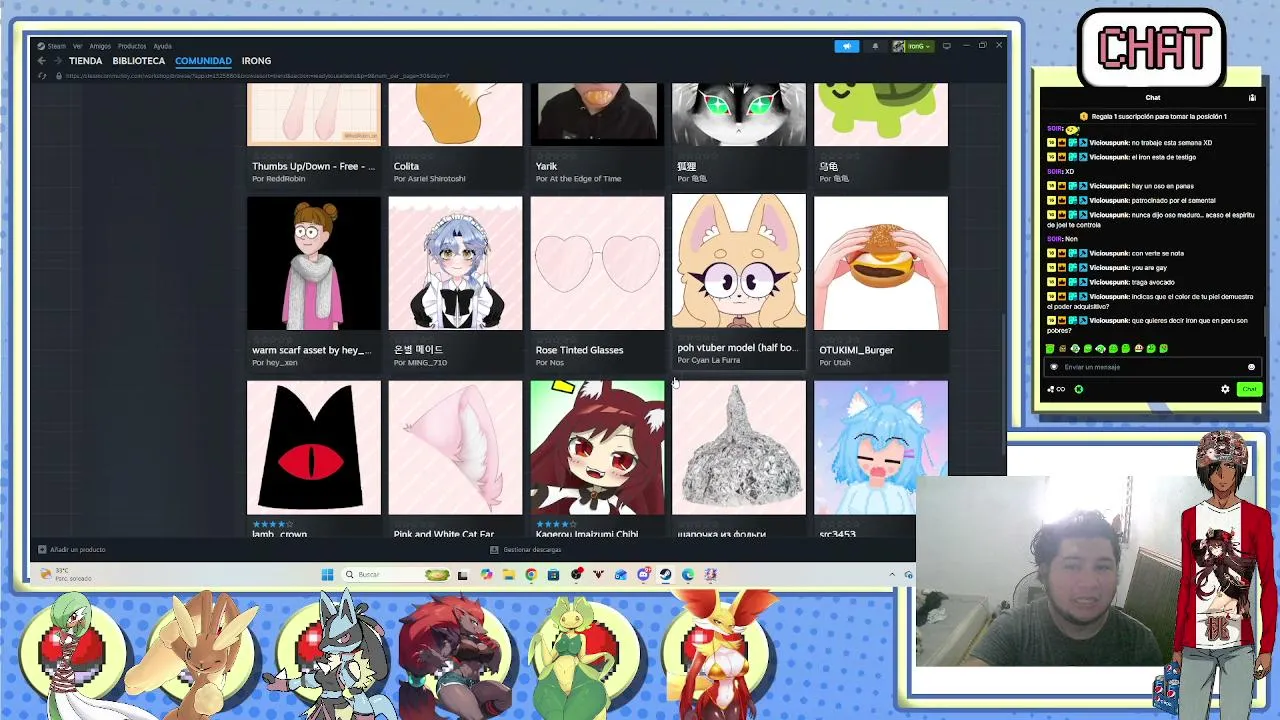
Task: Open the Pink and White Cat Ear thumbnail
Action: (x=455, y=447)
